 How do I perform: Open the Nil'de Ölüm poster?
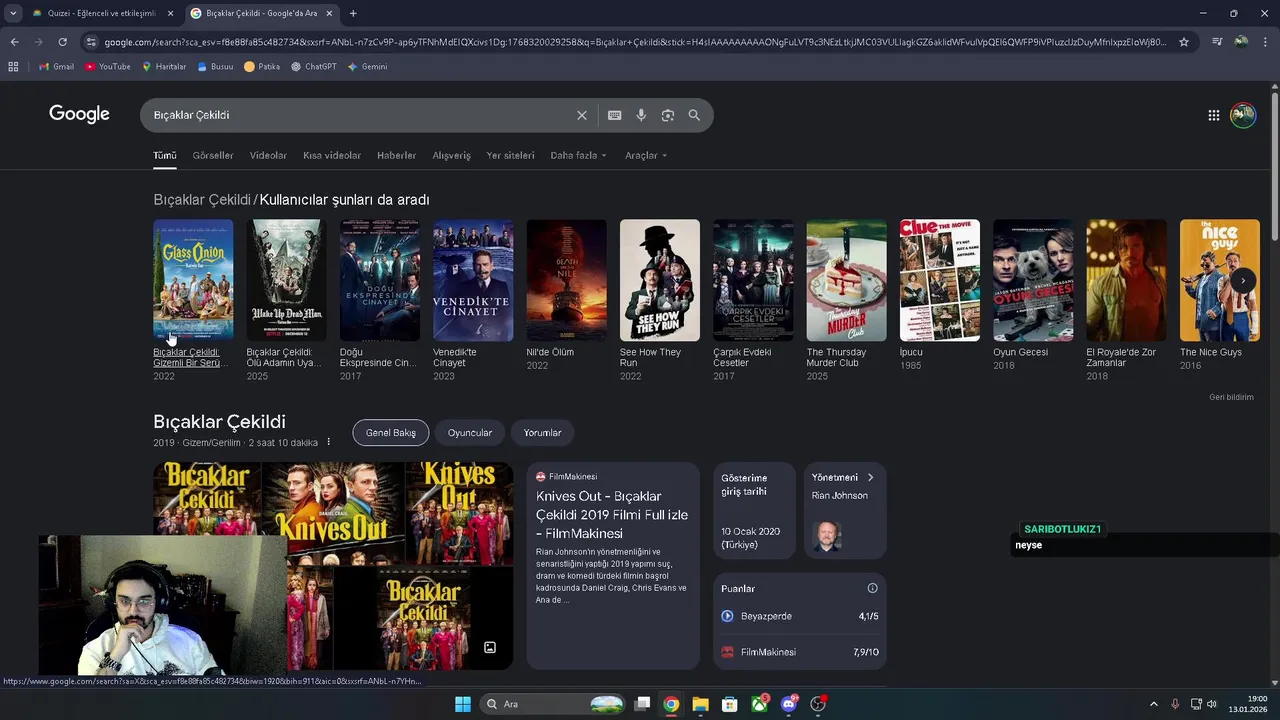(566, 280)
